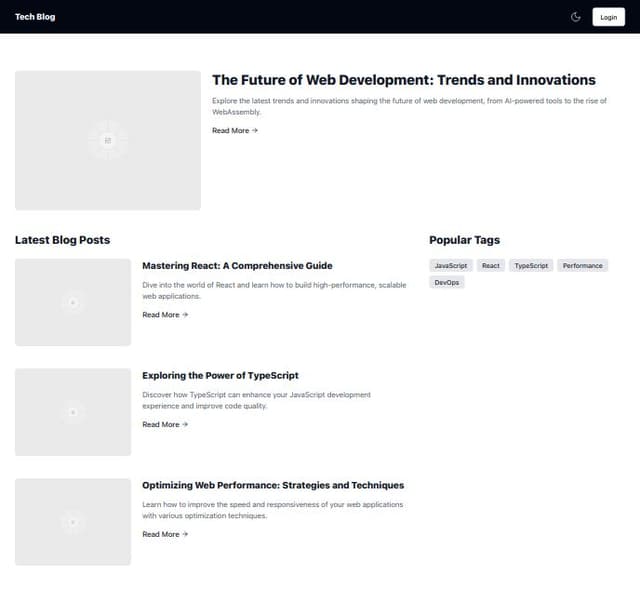Toggle dark mode with the moon icon

[x=576, y=17]
